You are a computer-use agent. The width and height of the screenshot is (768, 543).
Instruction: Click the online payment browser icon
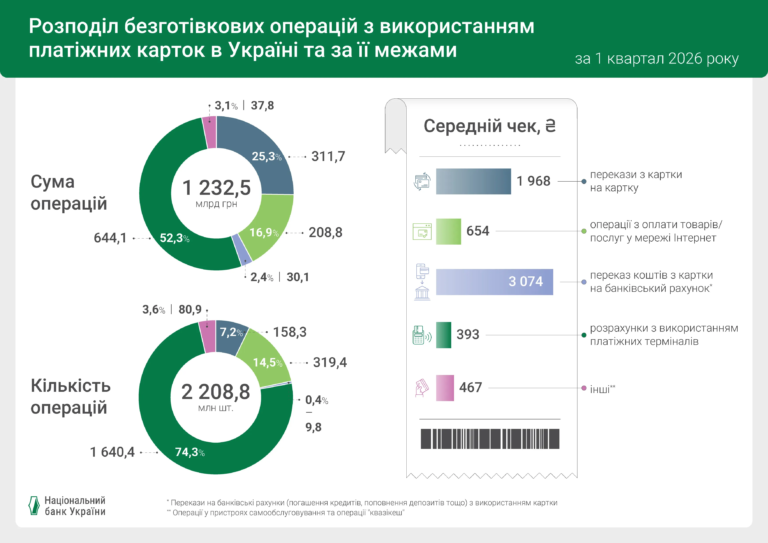click(x=422, y=231)
